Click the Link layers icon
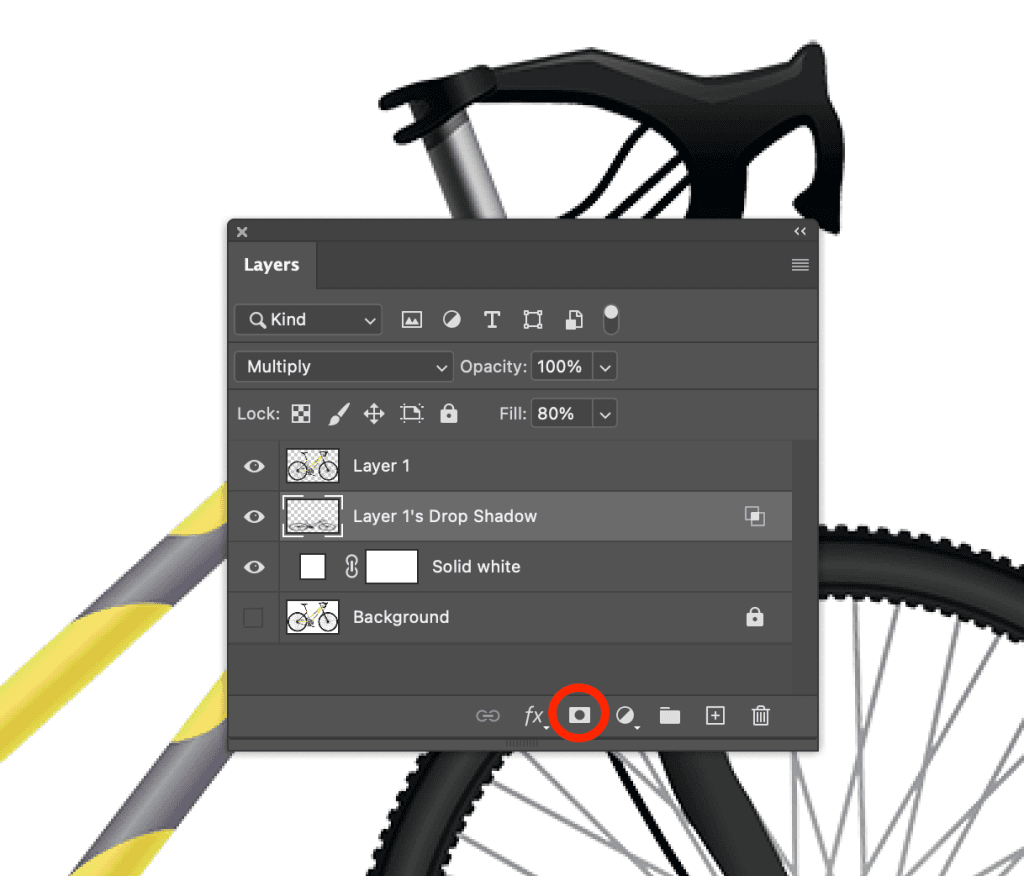 click(488, 716)
